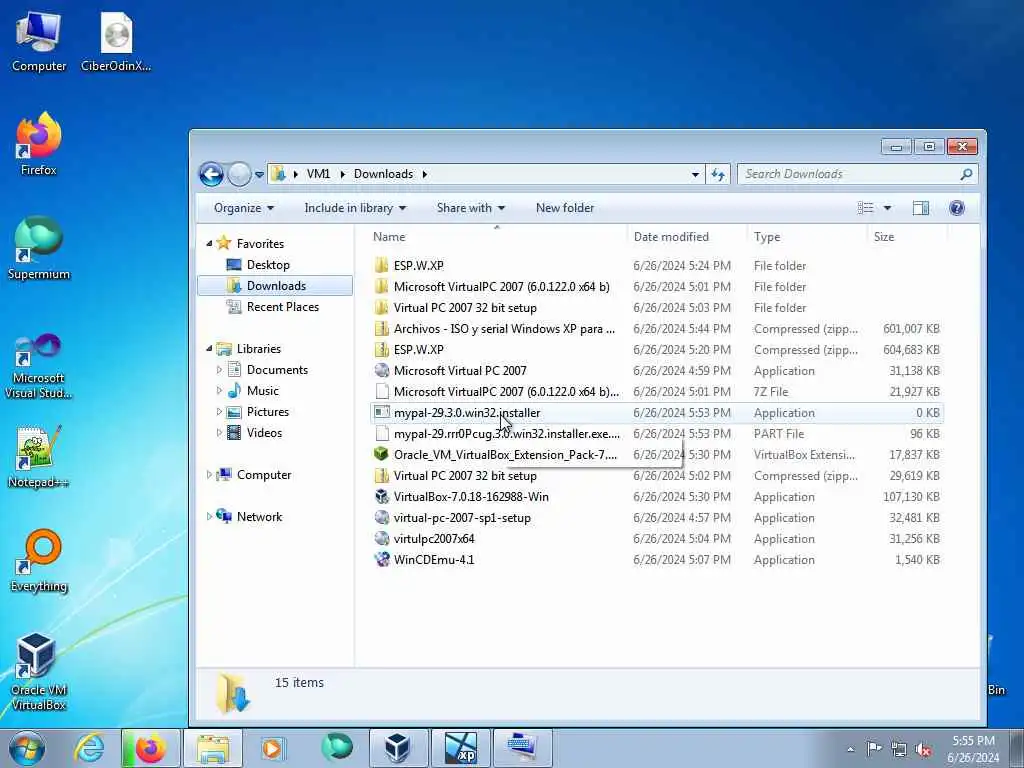Open Internet Explorer from the taskbar
Screen dimensions: 1024x768
pos(89,748)
